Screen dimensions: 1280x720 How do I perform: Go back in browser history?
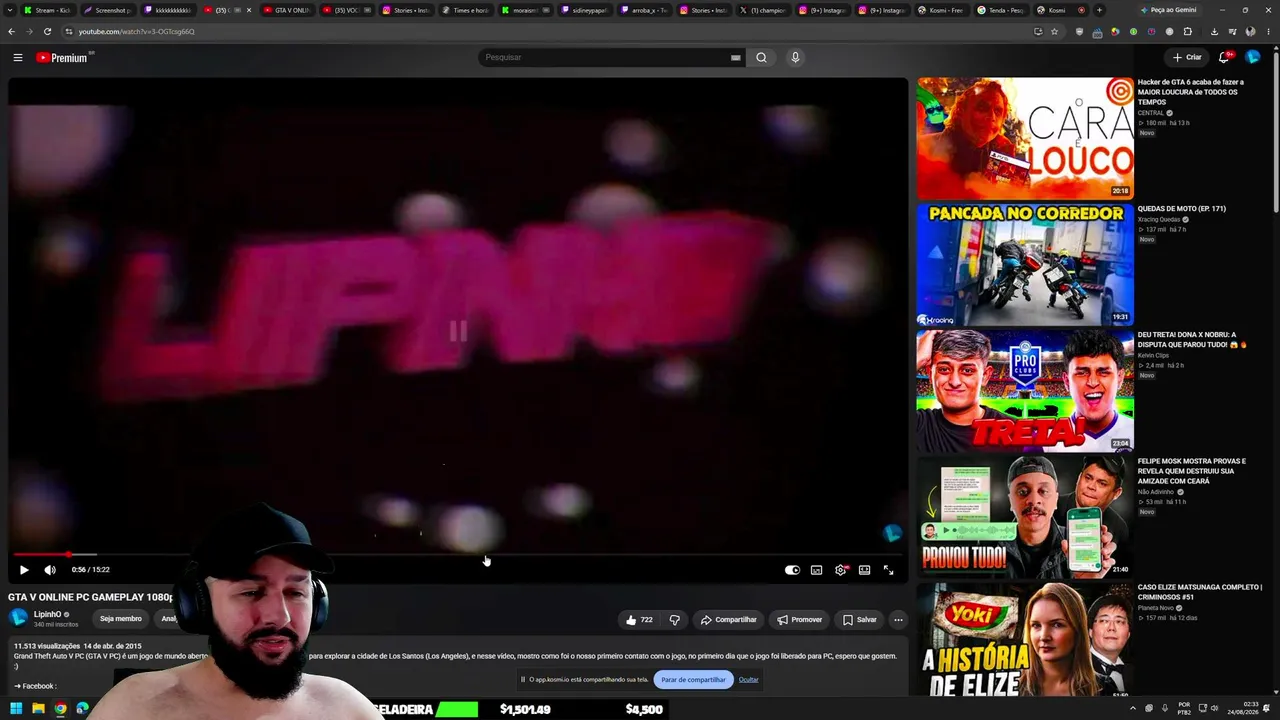pos(11,31)
